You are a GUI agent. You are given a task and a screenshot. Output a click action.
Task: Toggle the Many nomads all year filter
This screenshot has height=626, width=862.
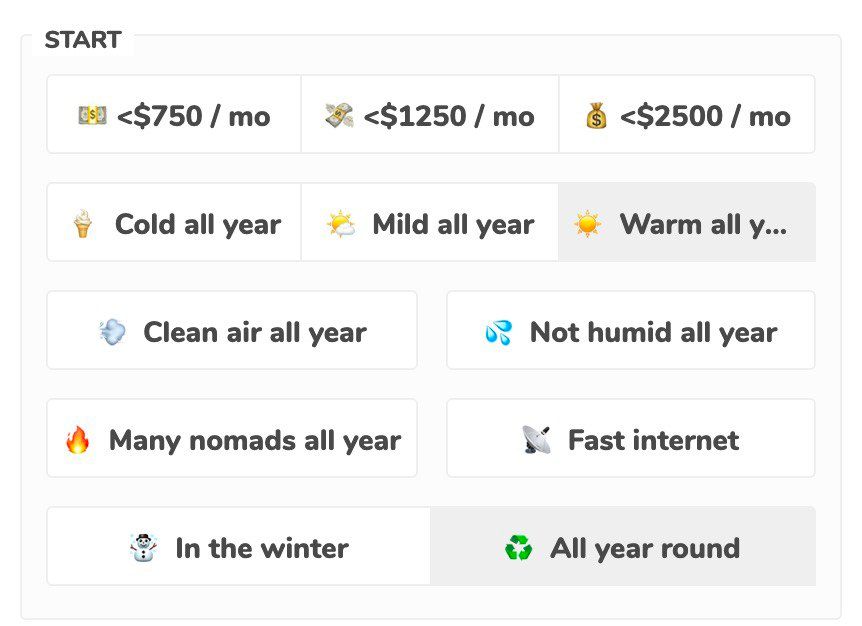click(232, 439)
